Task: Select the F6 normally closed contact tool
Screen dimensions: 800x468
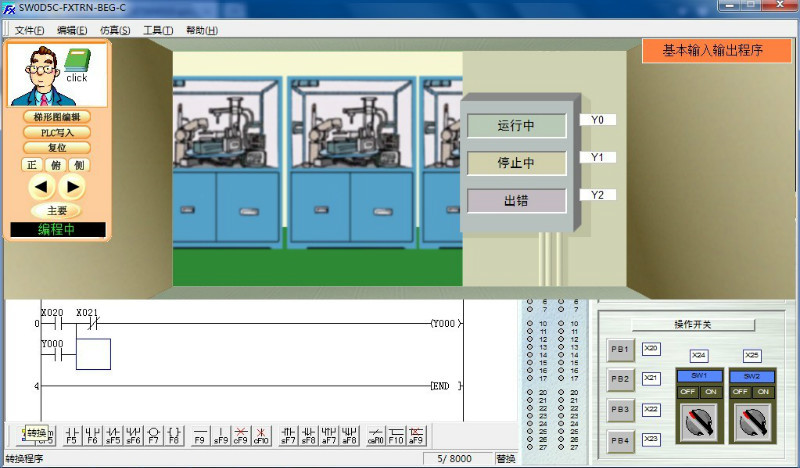Action: coord(92,435)
